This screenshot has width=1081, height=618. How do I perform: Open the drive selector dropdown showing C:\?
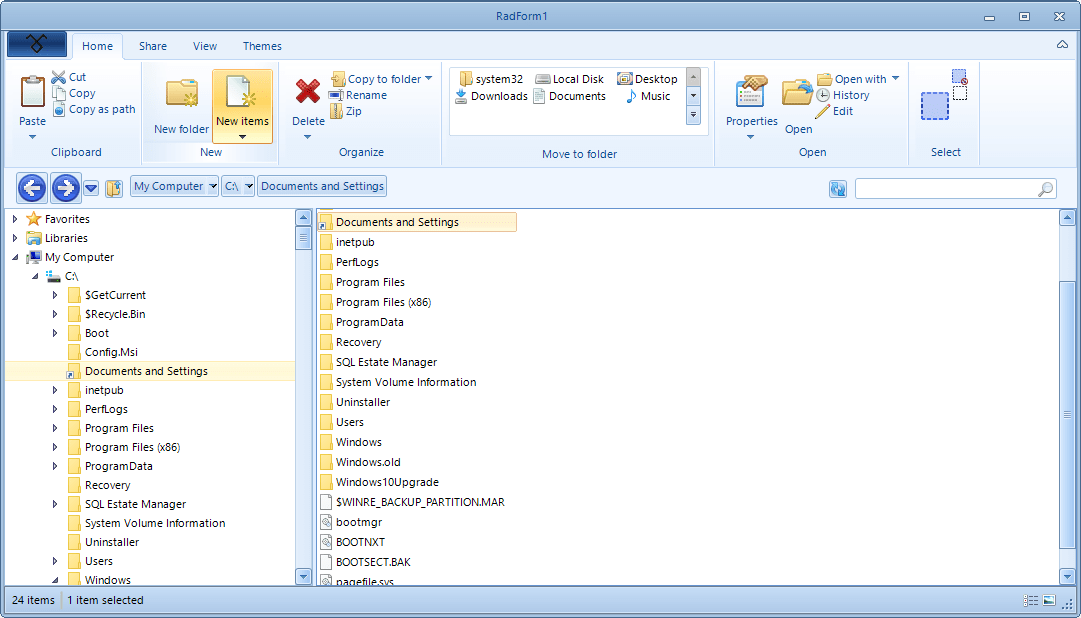coord(237,185)
